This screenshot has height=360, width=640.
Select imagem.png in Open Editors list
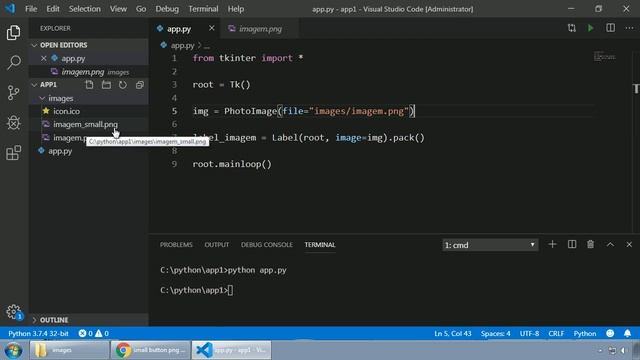[89, 72]
